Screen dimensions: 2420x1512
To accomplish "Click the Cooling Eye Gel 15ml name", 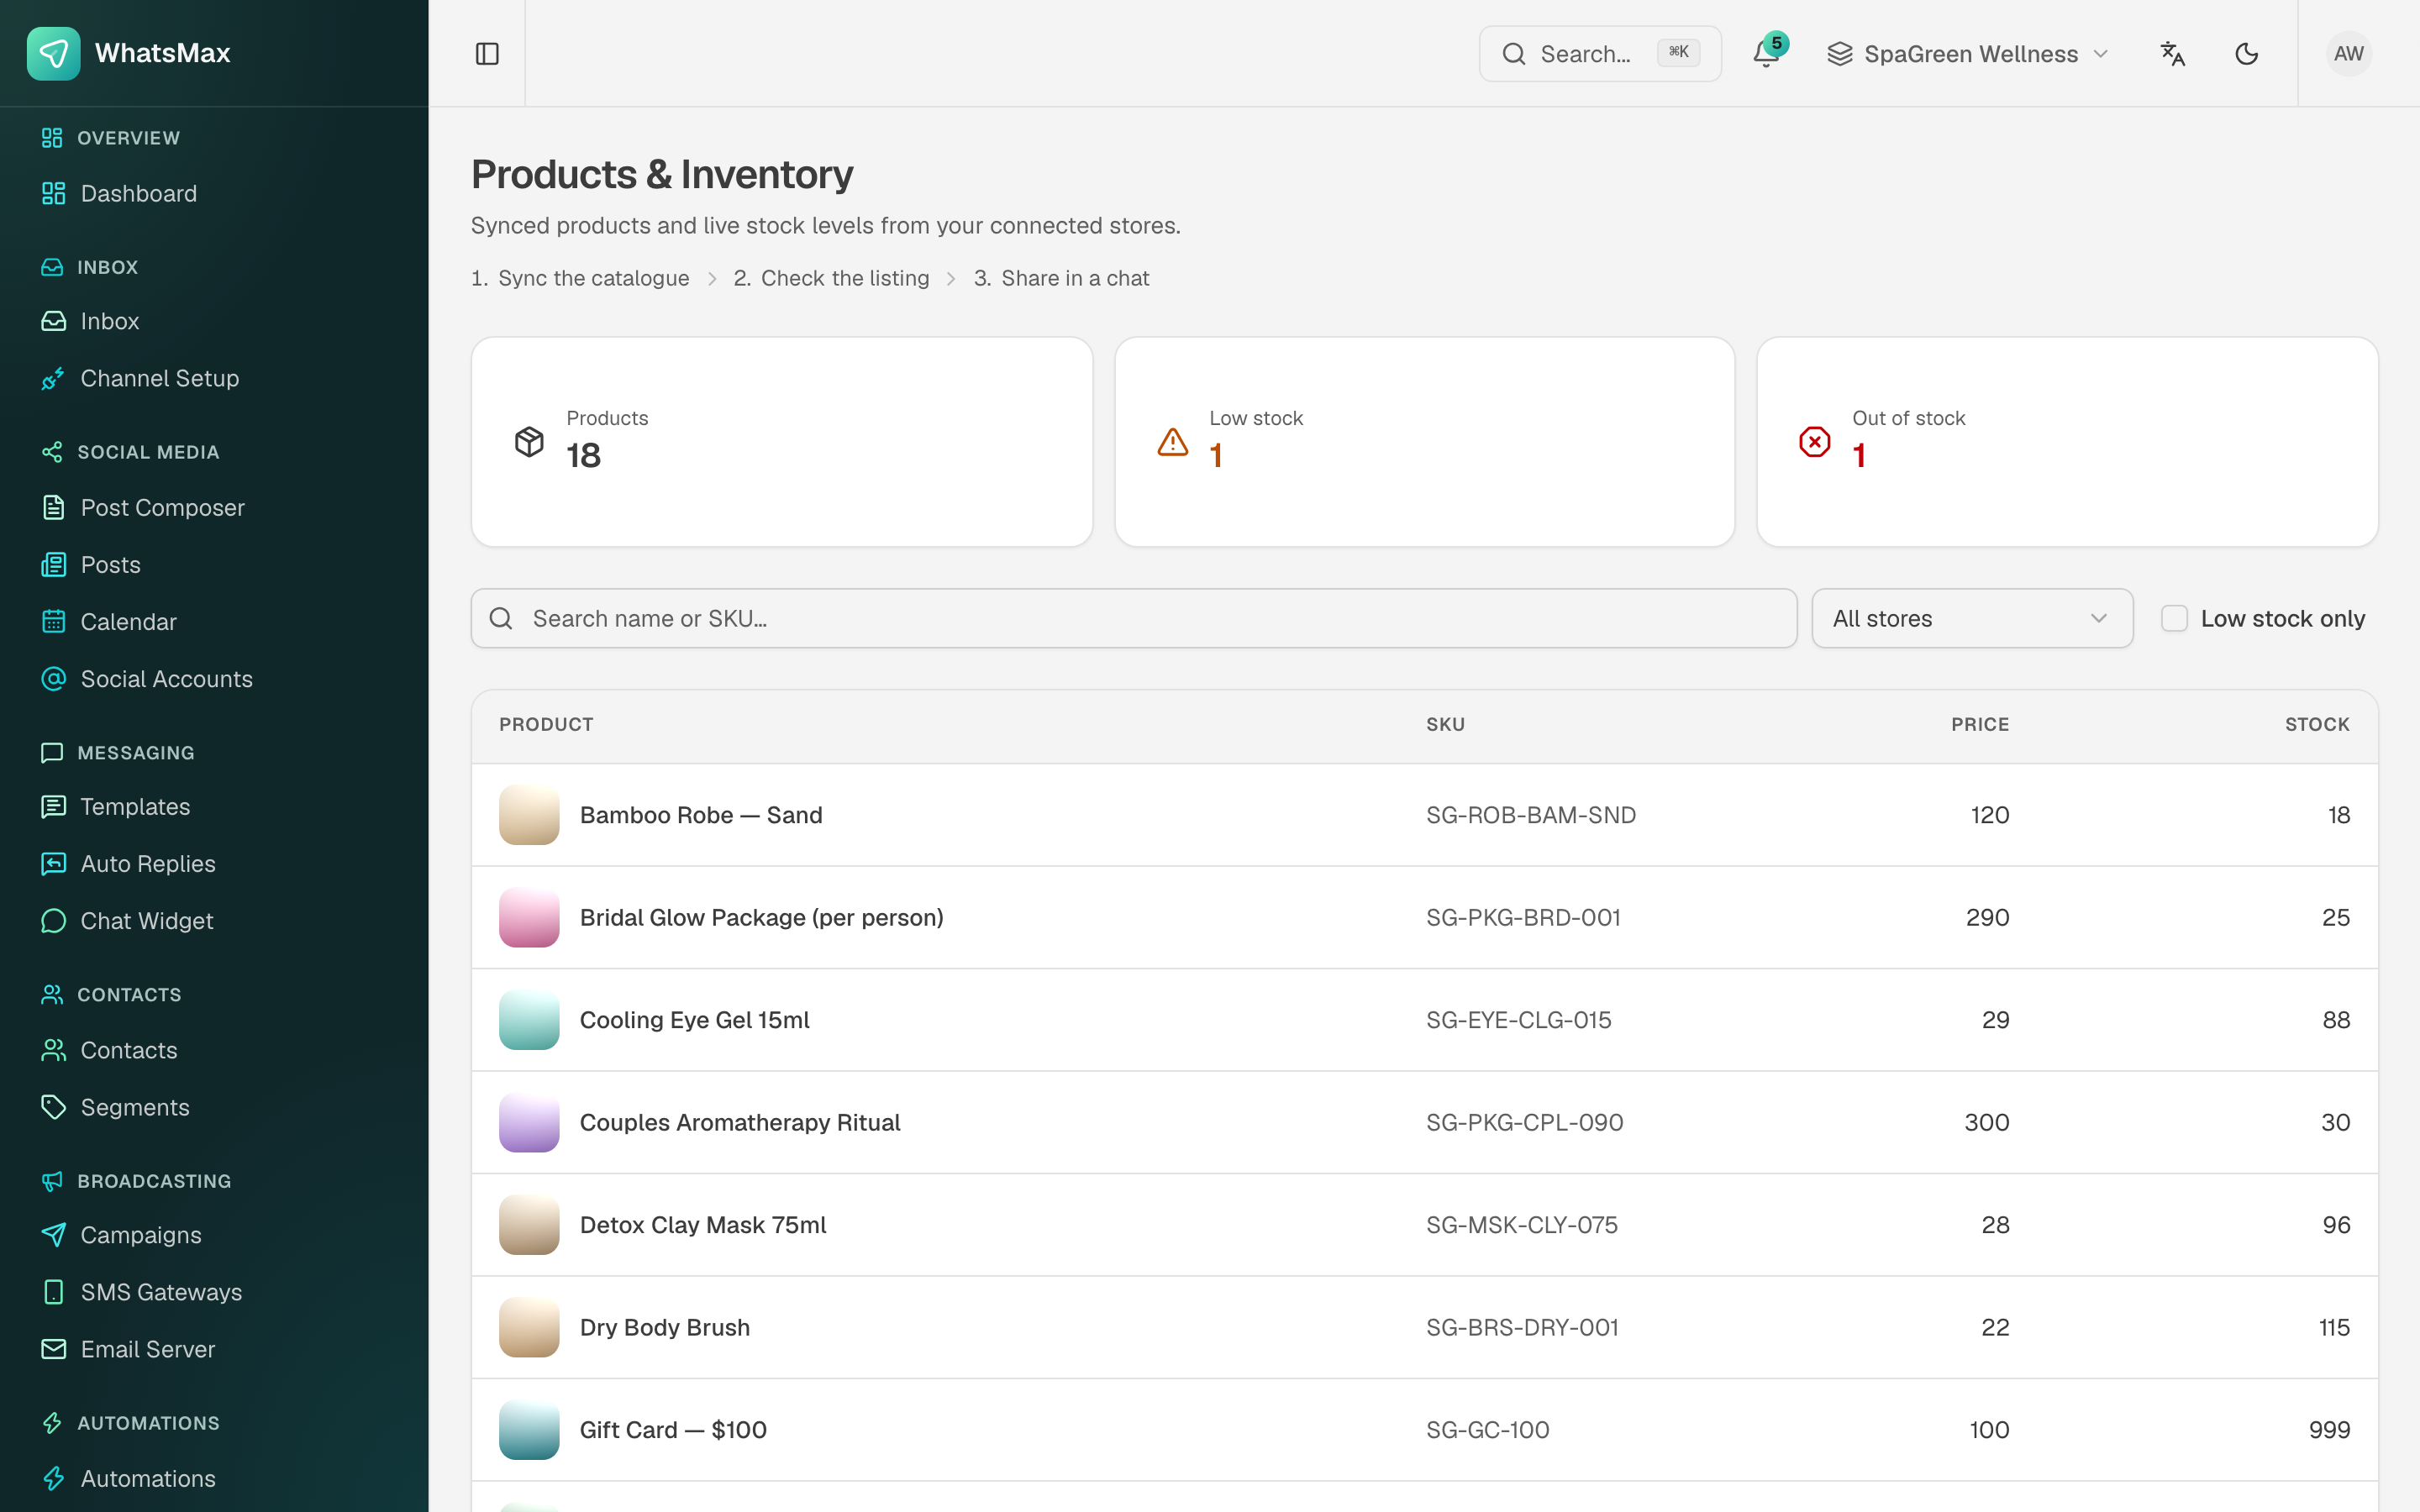I will (694, 1020).
